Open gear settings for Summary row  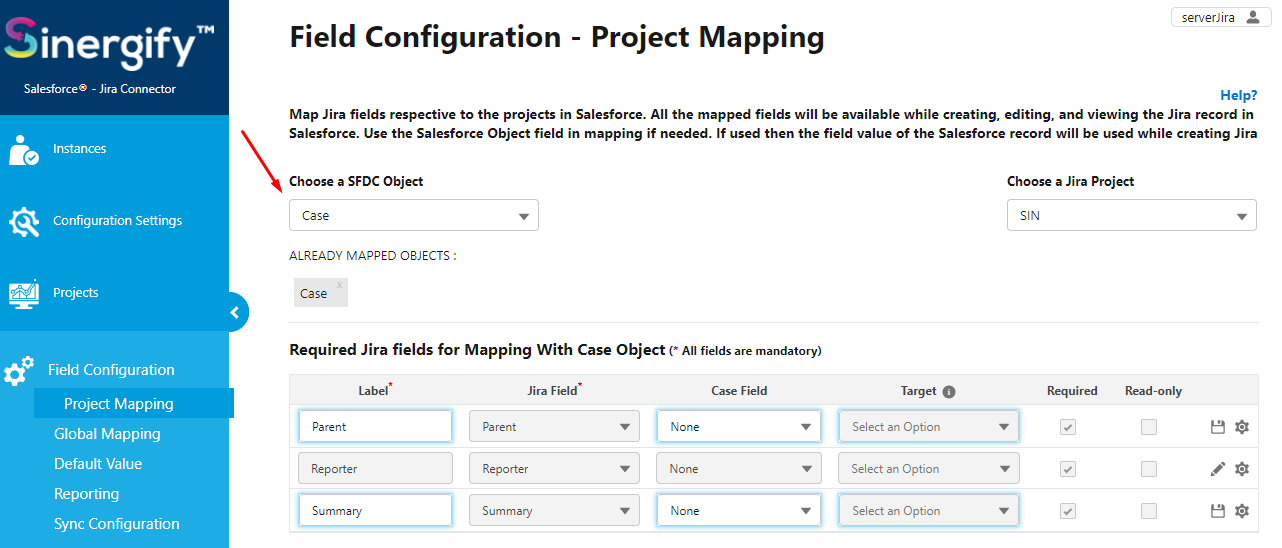pos(1242,511)
